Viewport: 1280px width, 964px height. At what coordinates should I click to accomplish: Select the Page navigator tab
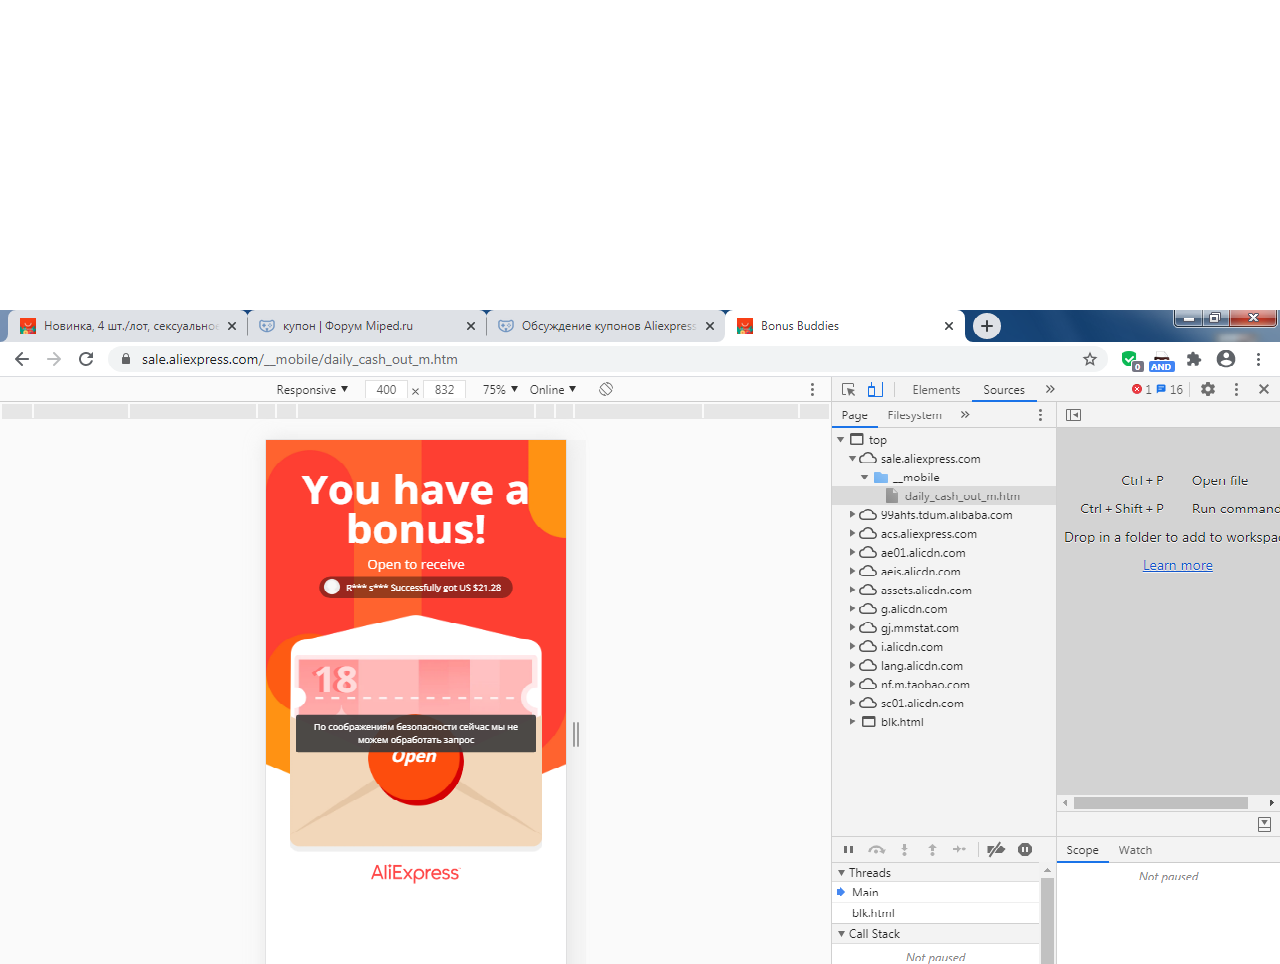click(855, 415)
